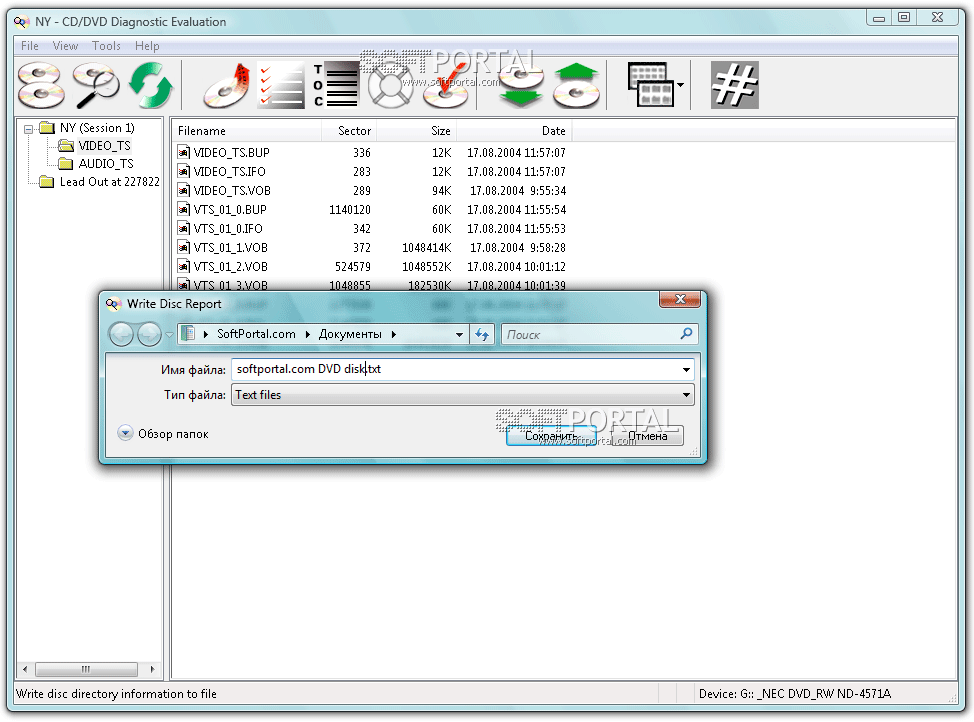Image resolution: width=974 pixels, height=722 pixels.
Task: Select Lead Out at 227822 entry
Action: 109,182
